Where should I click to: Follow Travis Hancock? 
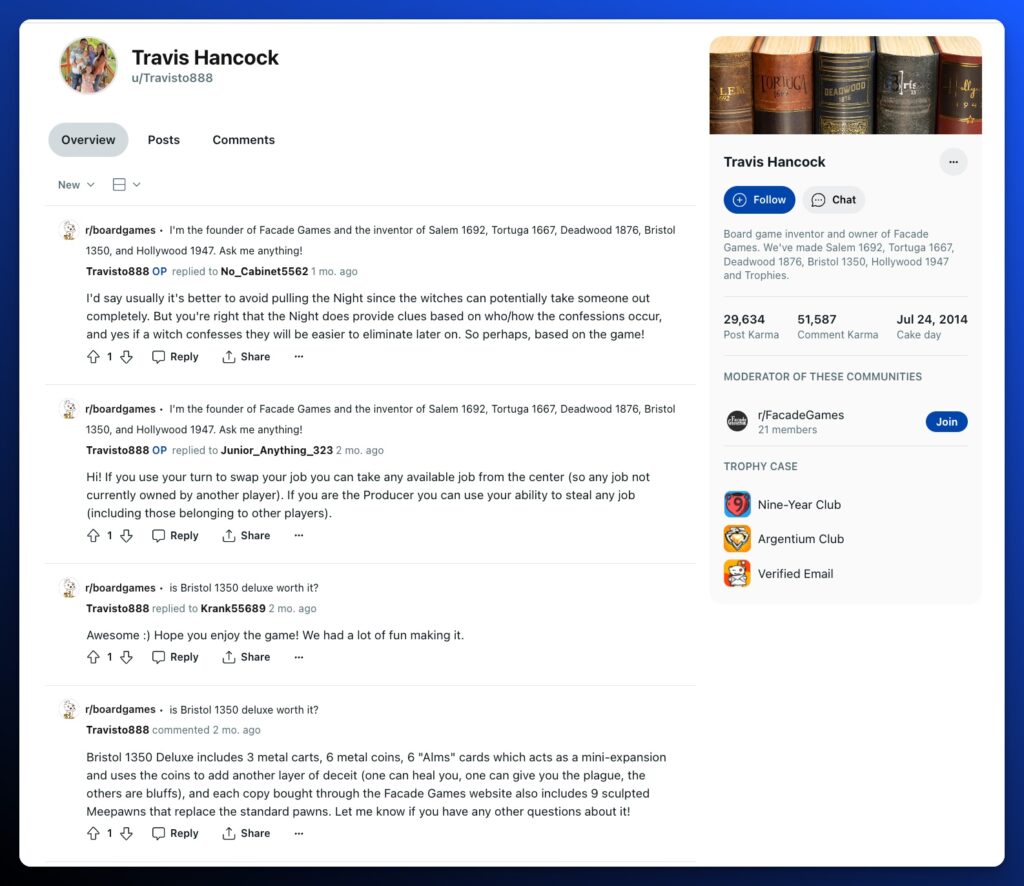[759, 200]
